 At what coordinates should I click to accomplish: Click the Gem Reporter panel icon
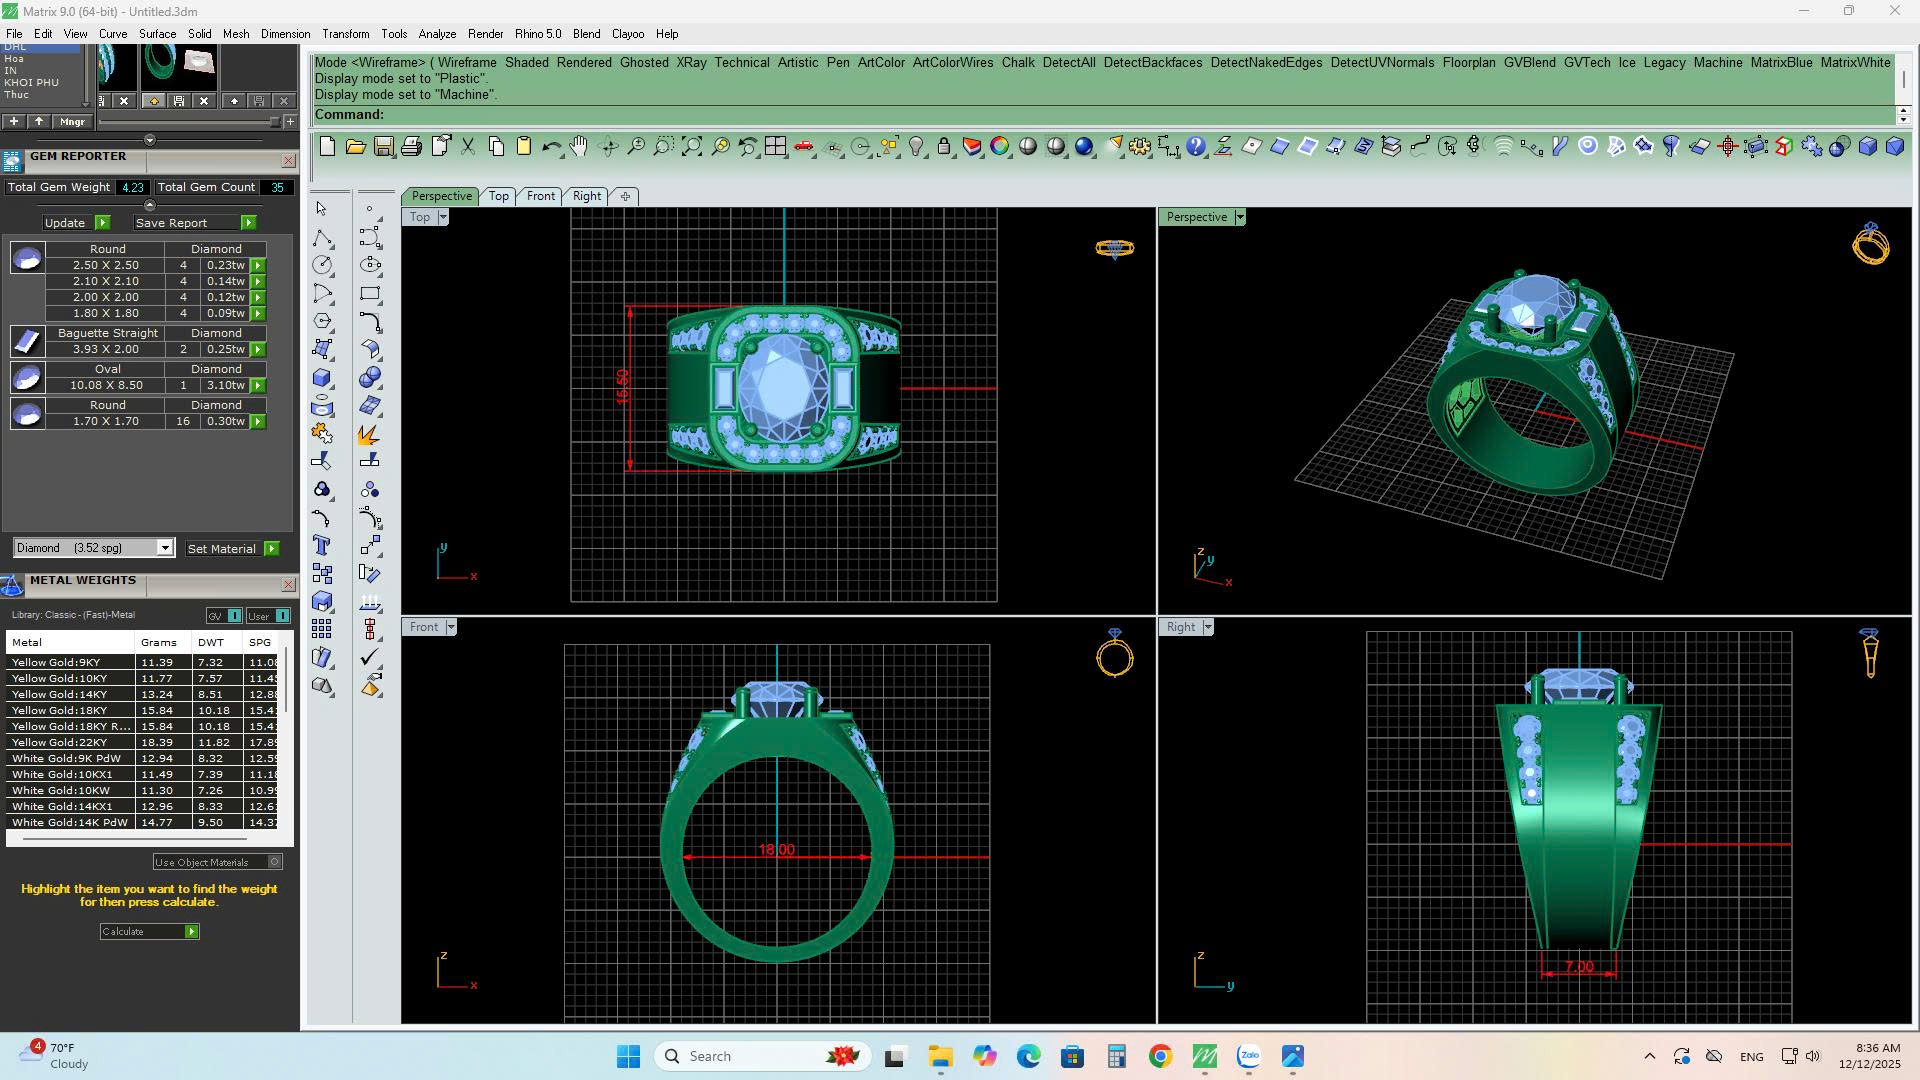pos(12,160)
